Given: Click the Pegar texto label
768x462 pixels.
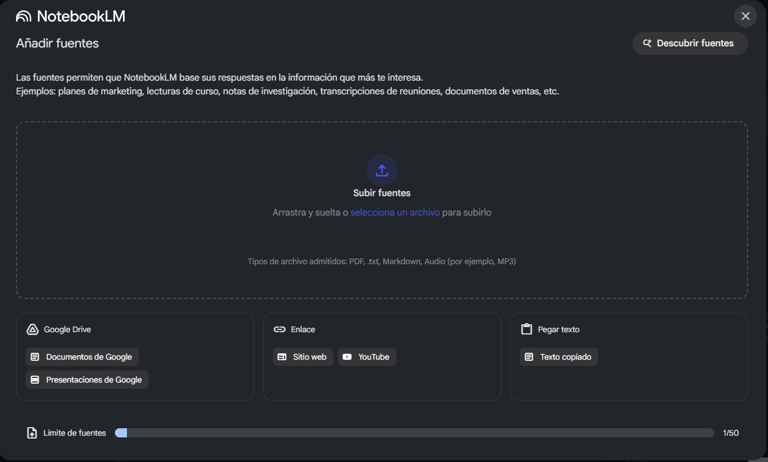Looking at the screenshot, I should pyautogui.click(x=558, y=329).
